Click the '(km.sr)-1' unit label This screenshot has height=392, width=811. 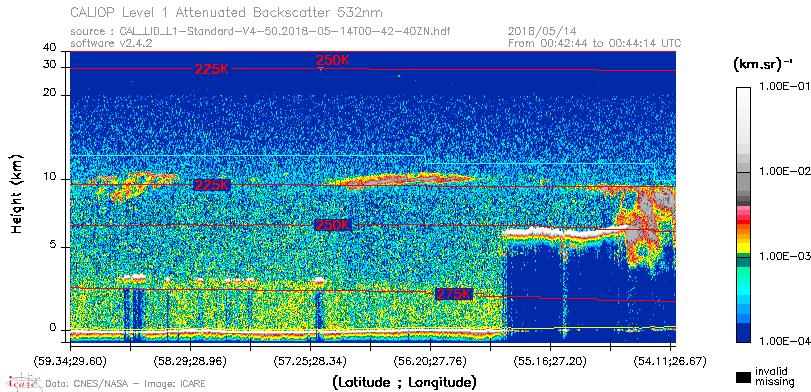[762, 65]
